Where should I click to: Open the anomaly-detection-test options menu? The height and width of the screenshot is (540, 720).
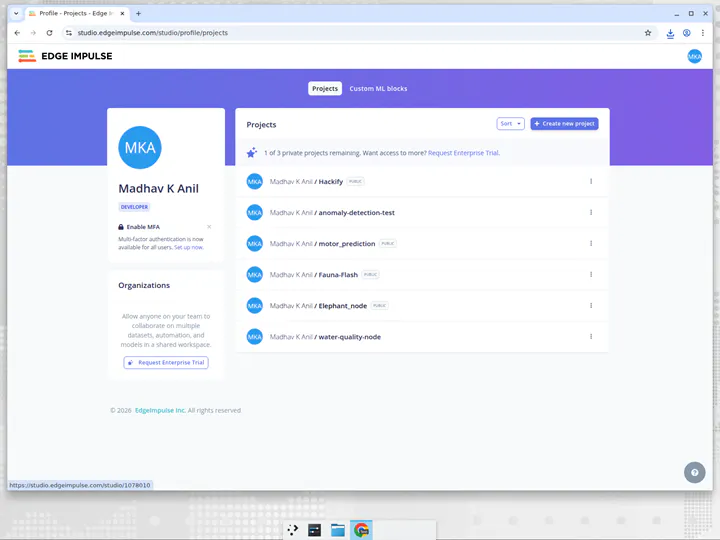[x=591, y=213]
